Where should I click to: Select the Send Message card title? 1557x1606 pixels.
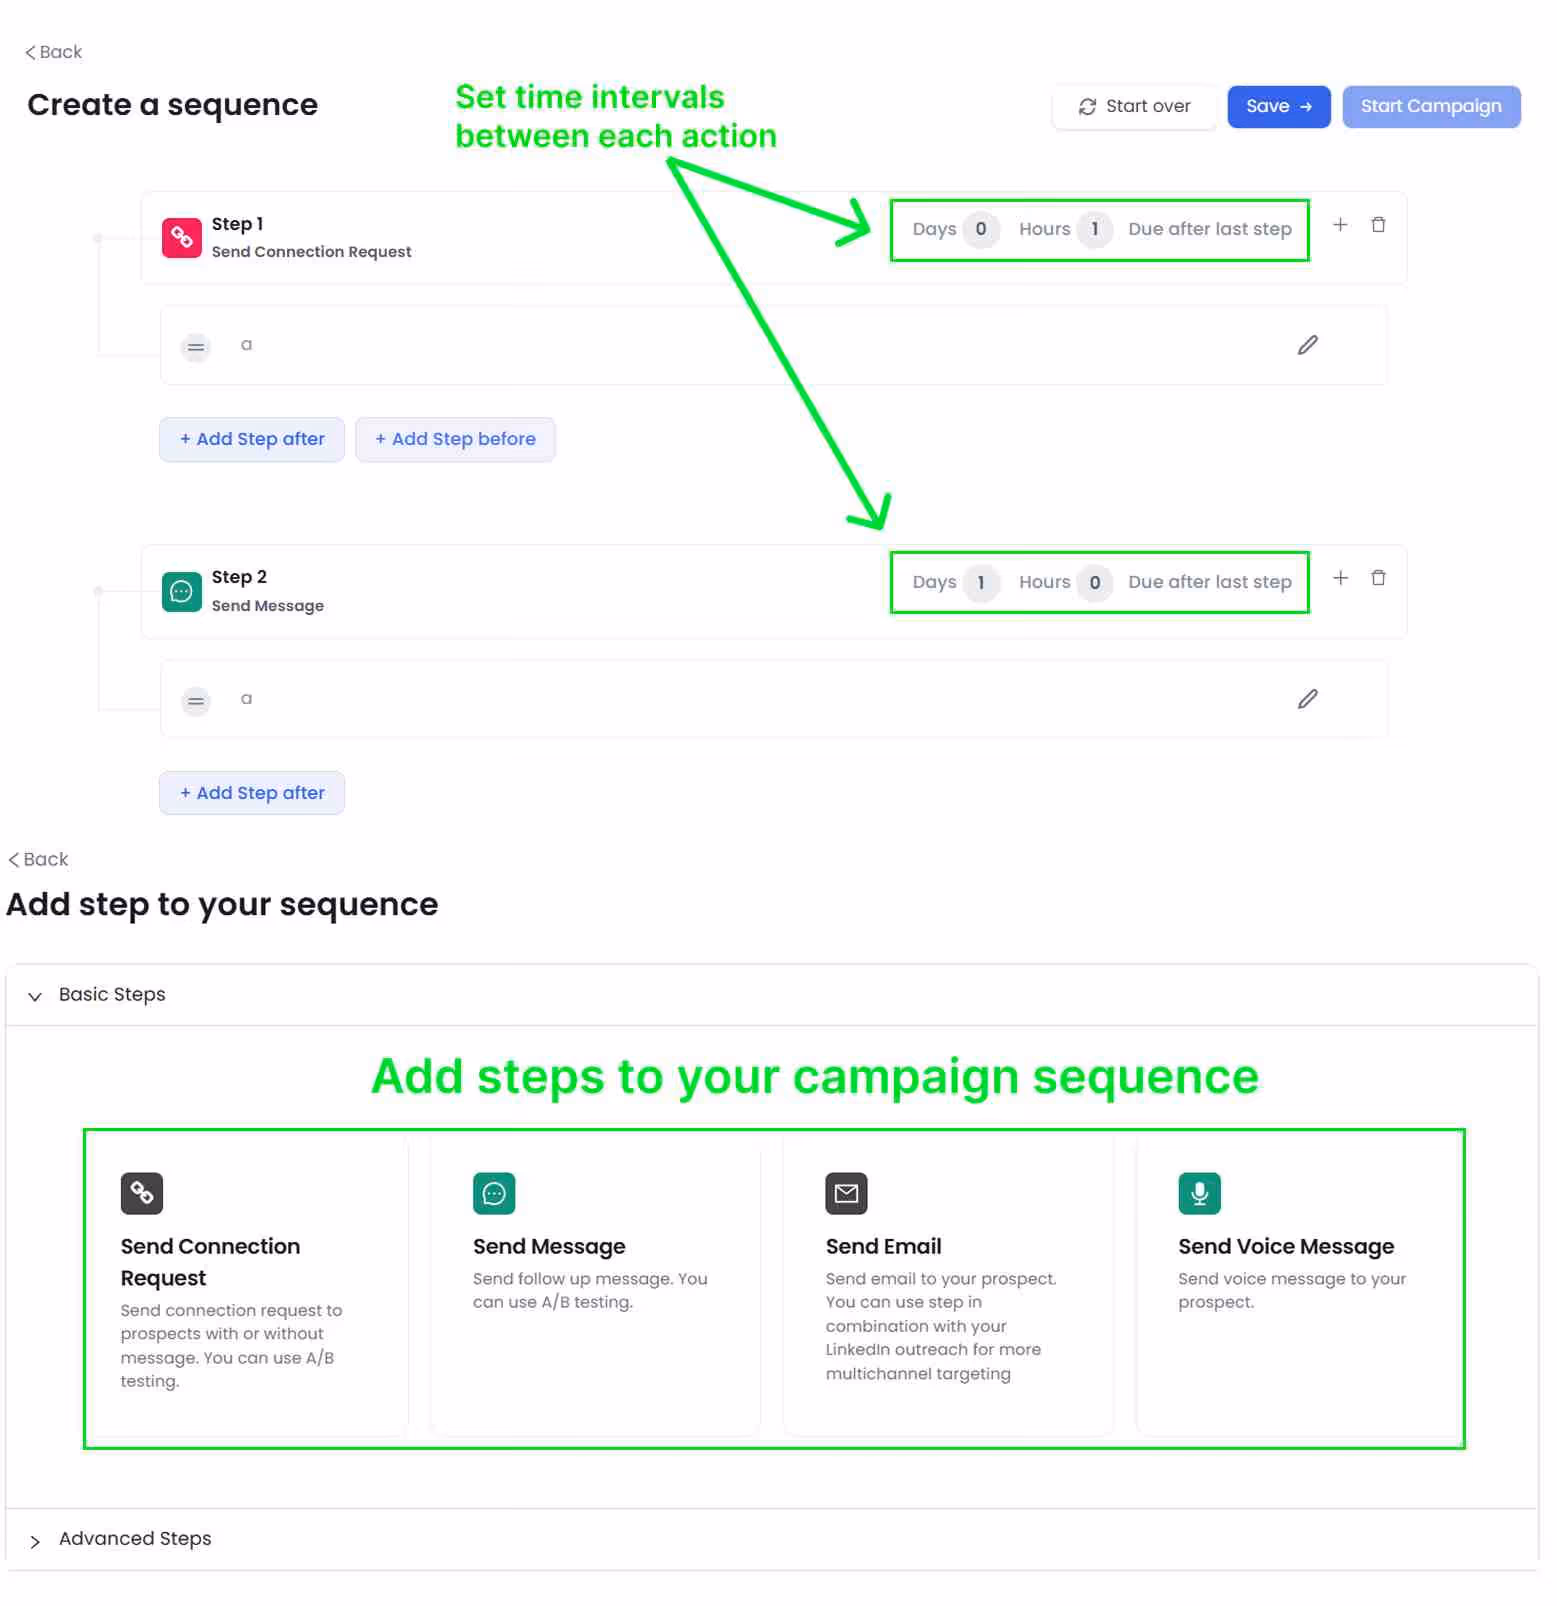coord(549,1246)
